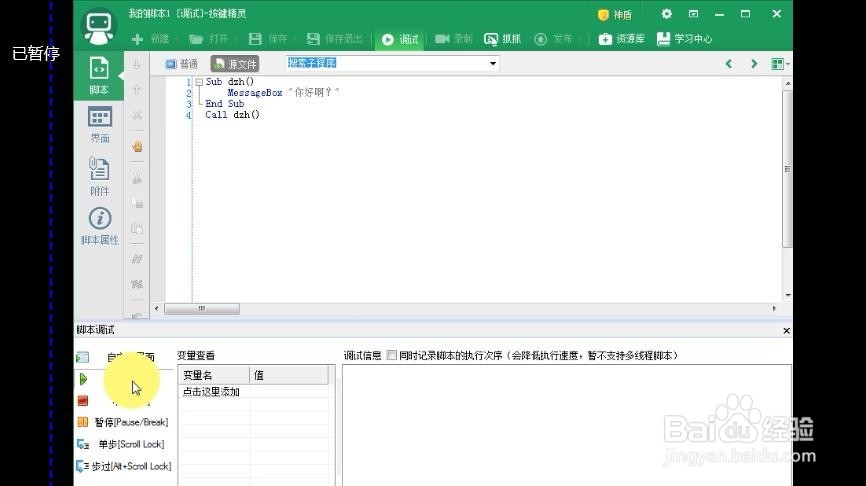The width and height of the screenshot is (866, 486).
Task: Open the 资源库 resource library
Action: [x=622, y=39]
